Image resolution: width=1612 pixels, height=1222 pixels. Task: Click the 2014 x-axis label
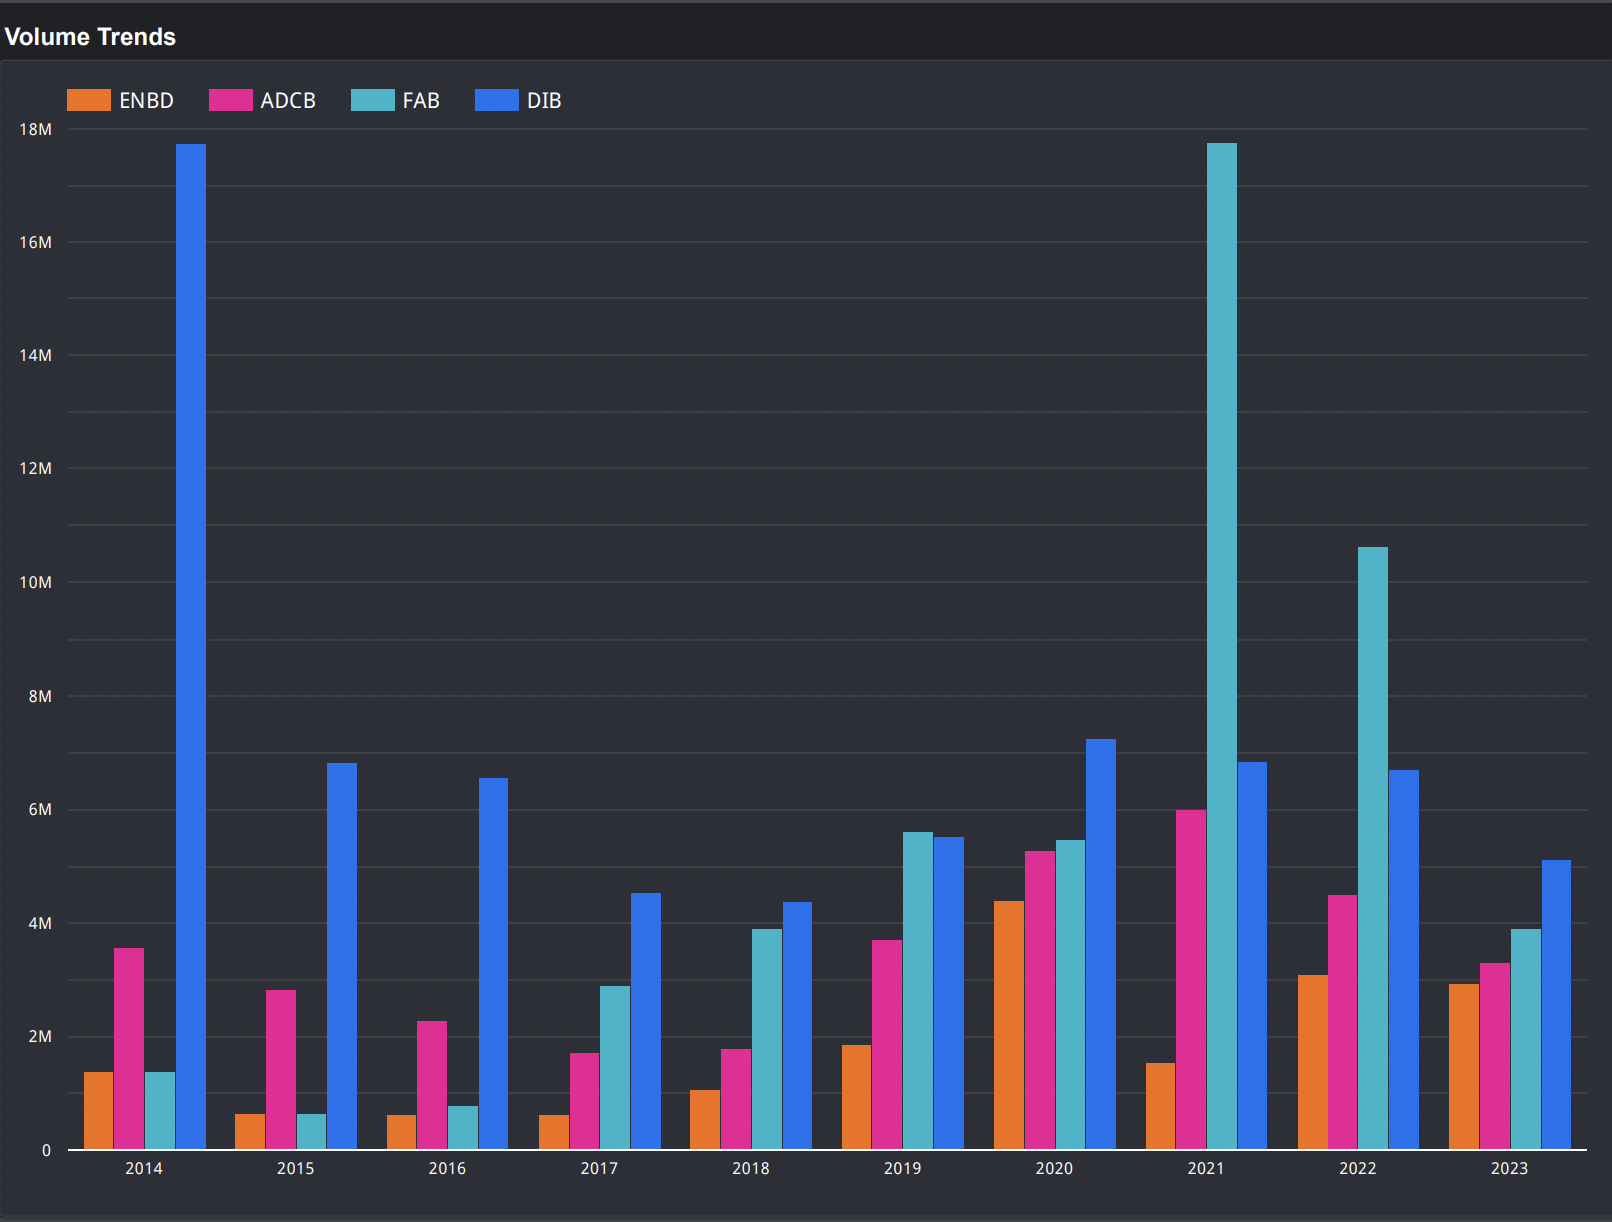point(144,1168)
